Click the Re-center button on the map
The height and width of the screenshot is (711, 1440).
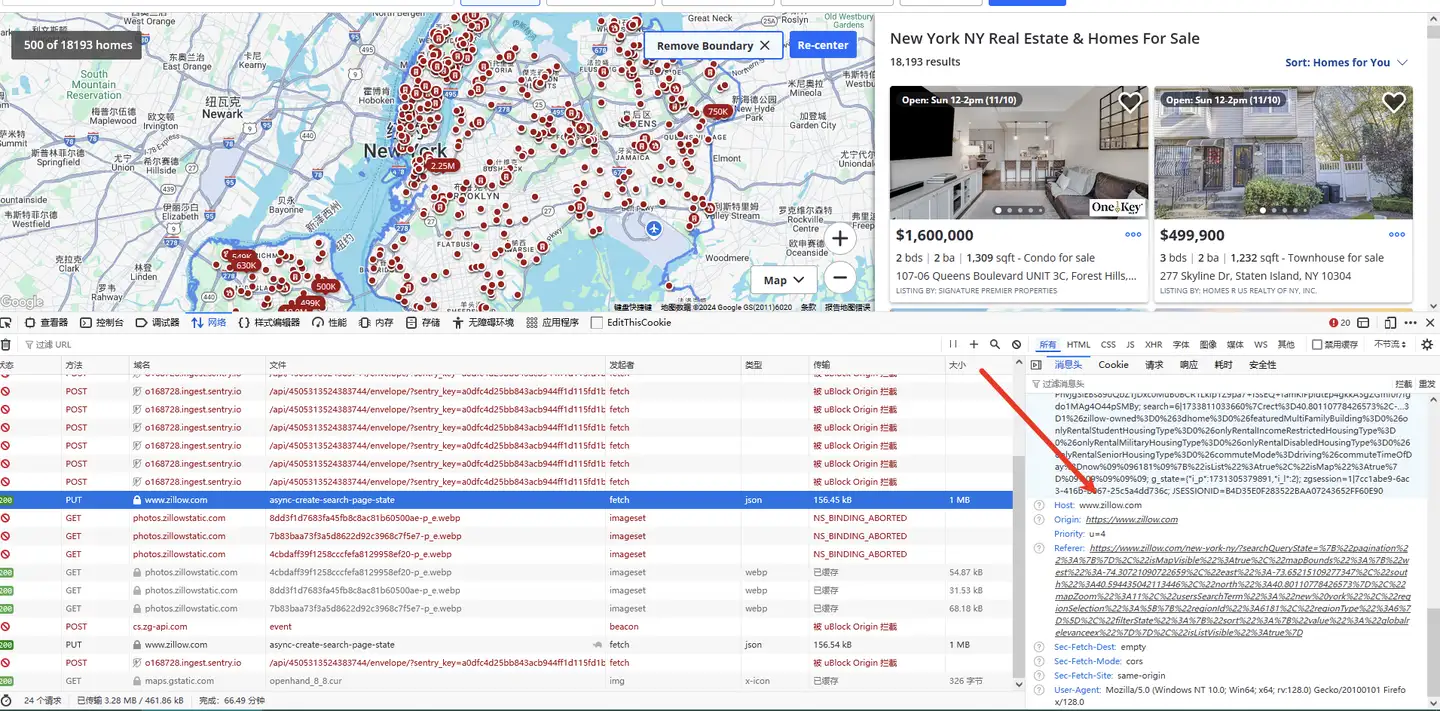823,45
